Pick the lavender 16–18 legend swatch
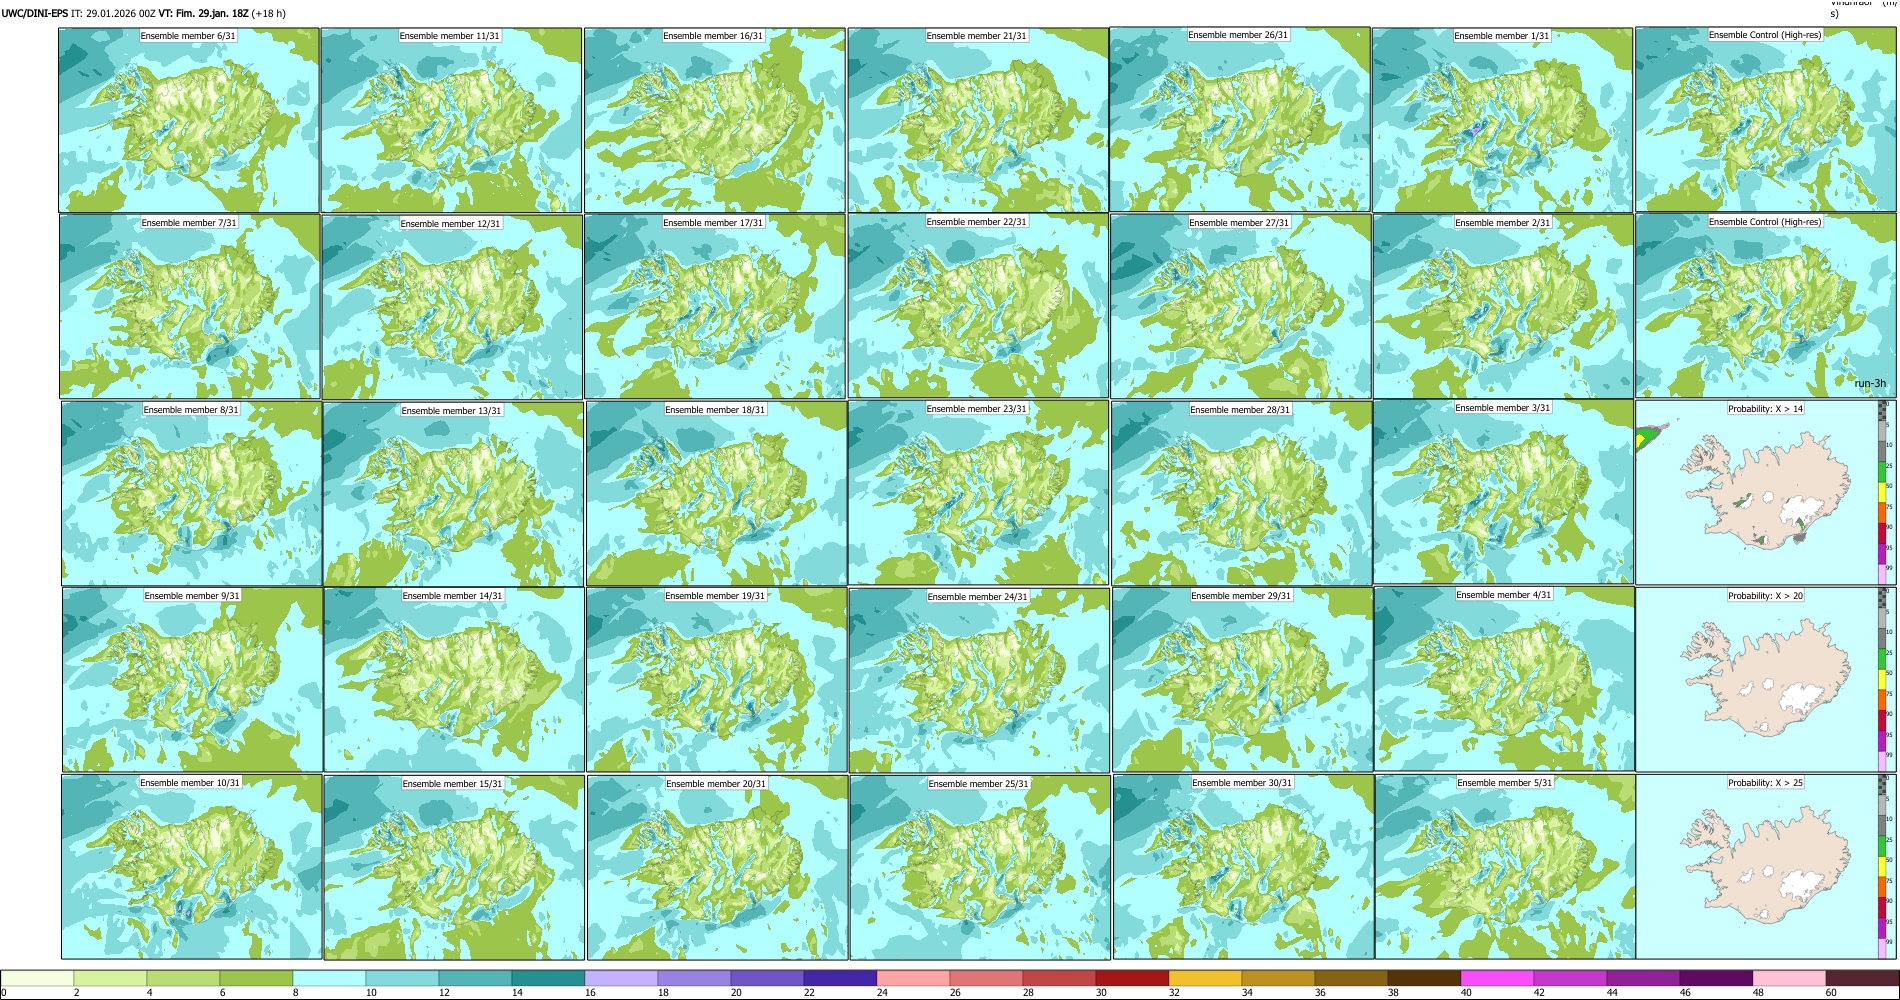This screenshot has height=1000, width=1900. (621, 979)
